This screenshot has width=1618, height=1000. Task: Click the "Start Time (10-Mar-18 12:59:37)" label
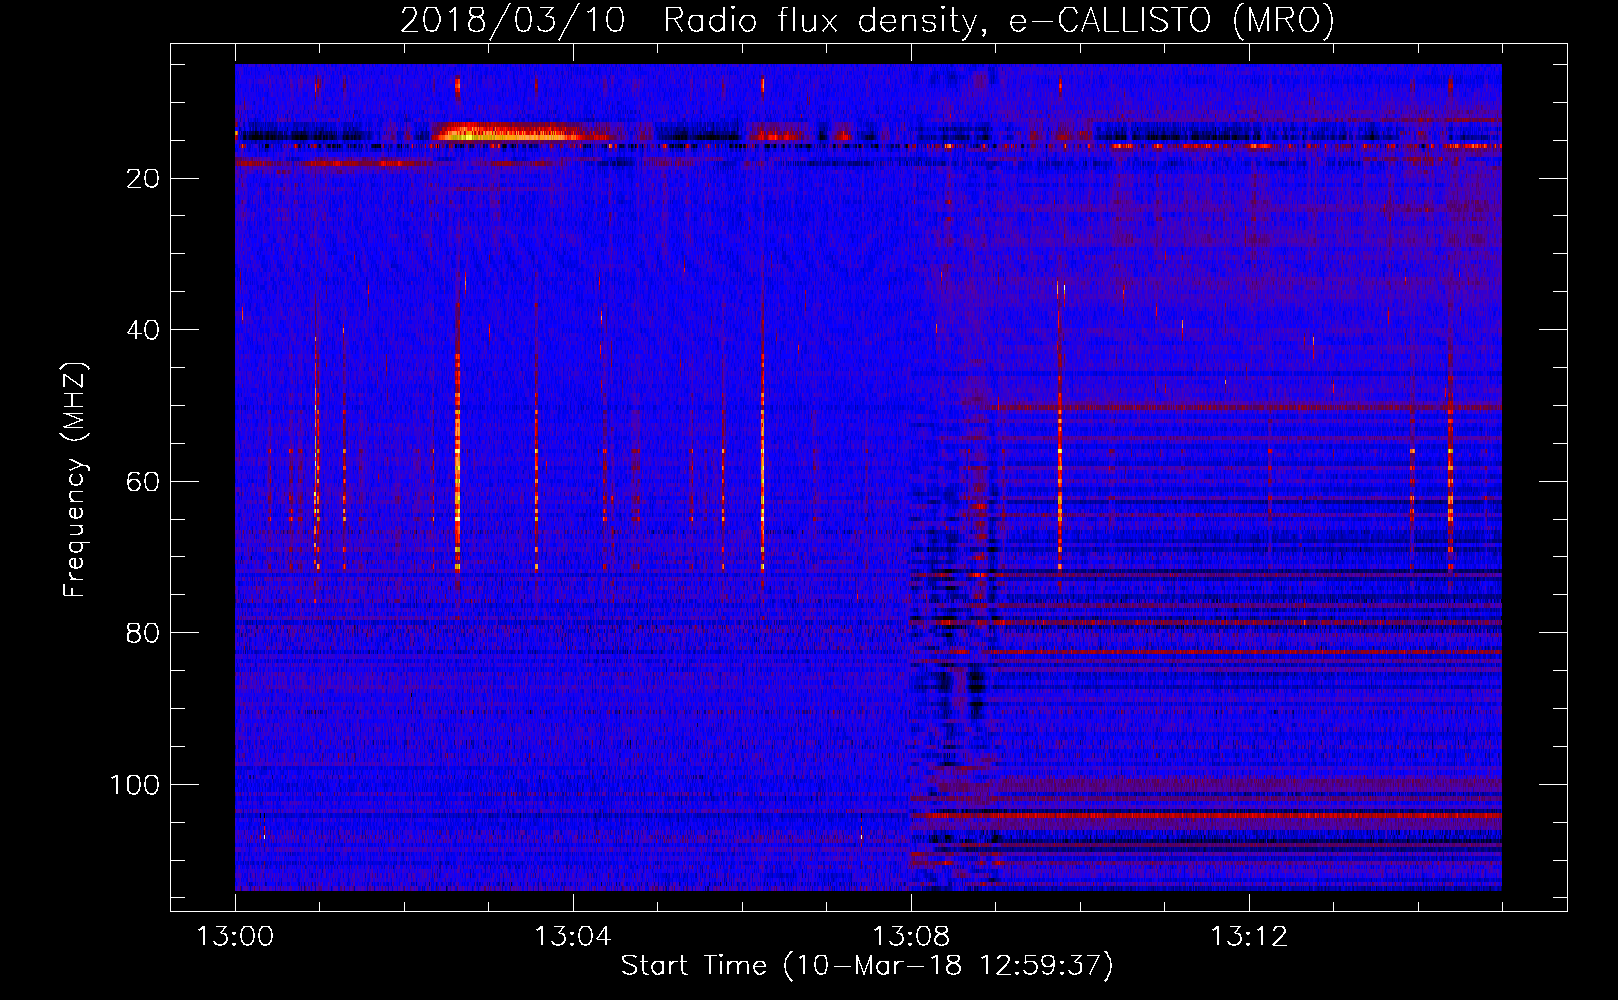pyautogui.click(x=867, y=966)
